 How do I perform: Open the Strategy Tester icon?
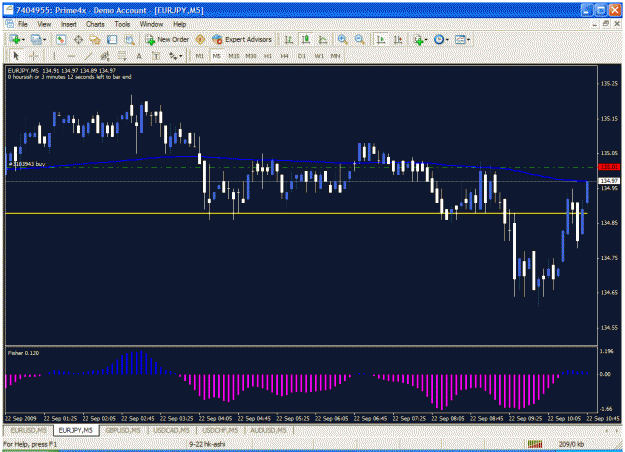pyautogui.click(x=129, y=39)
